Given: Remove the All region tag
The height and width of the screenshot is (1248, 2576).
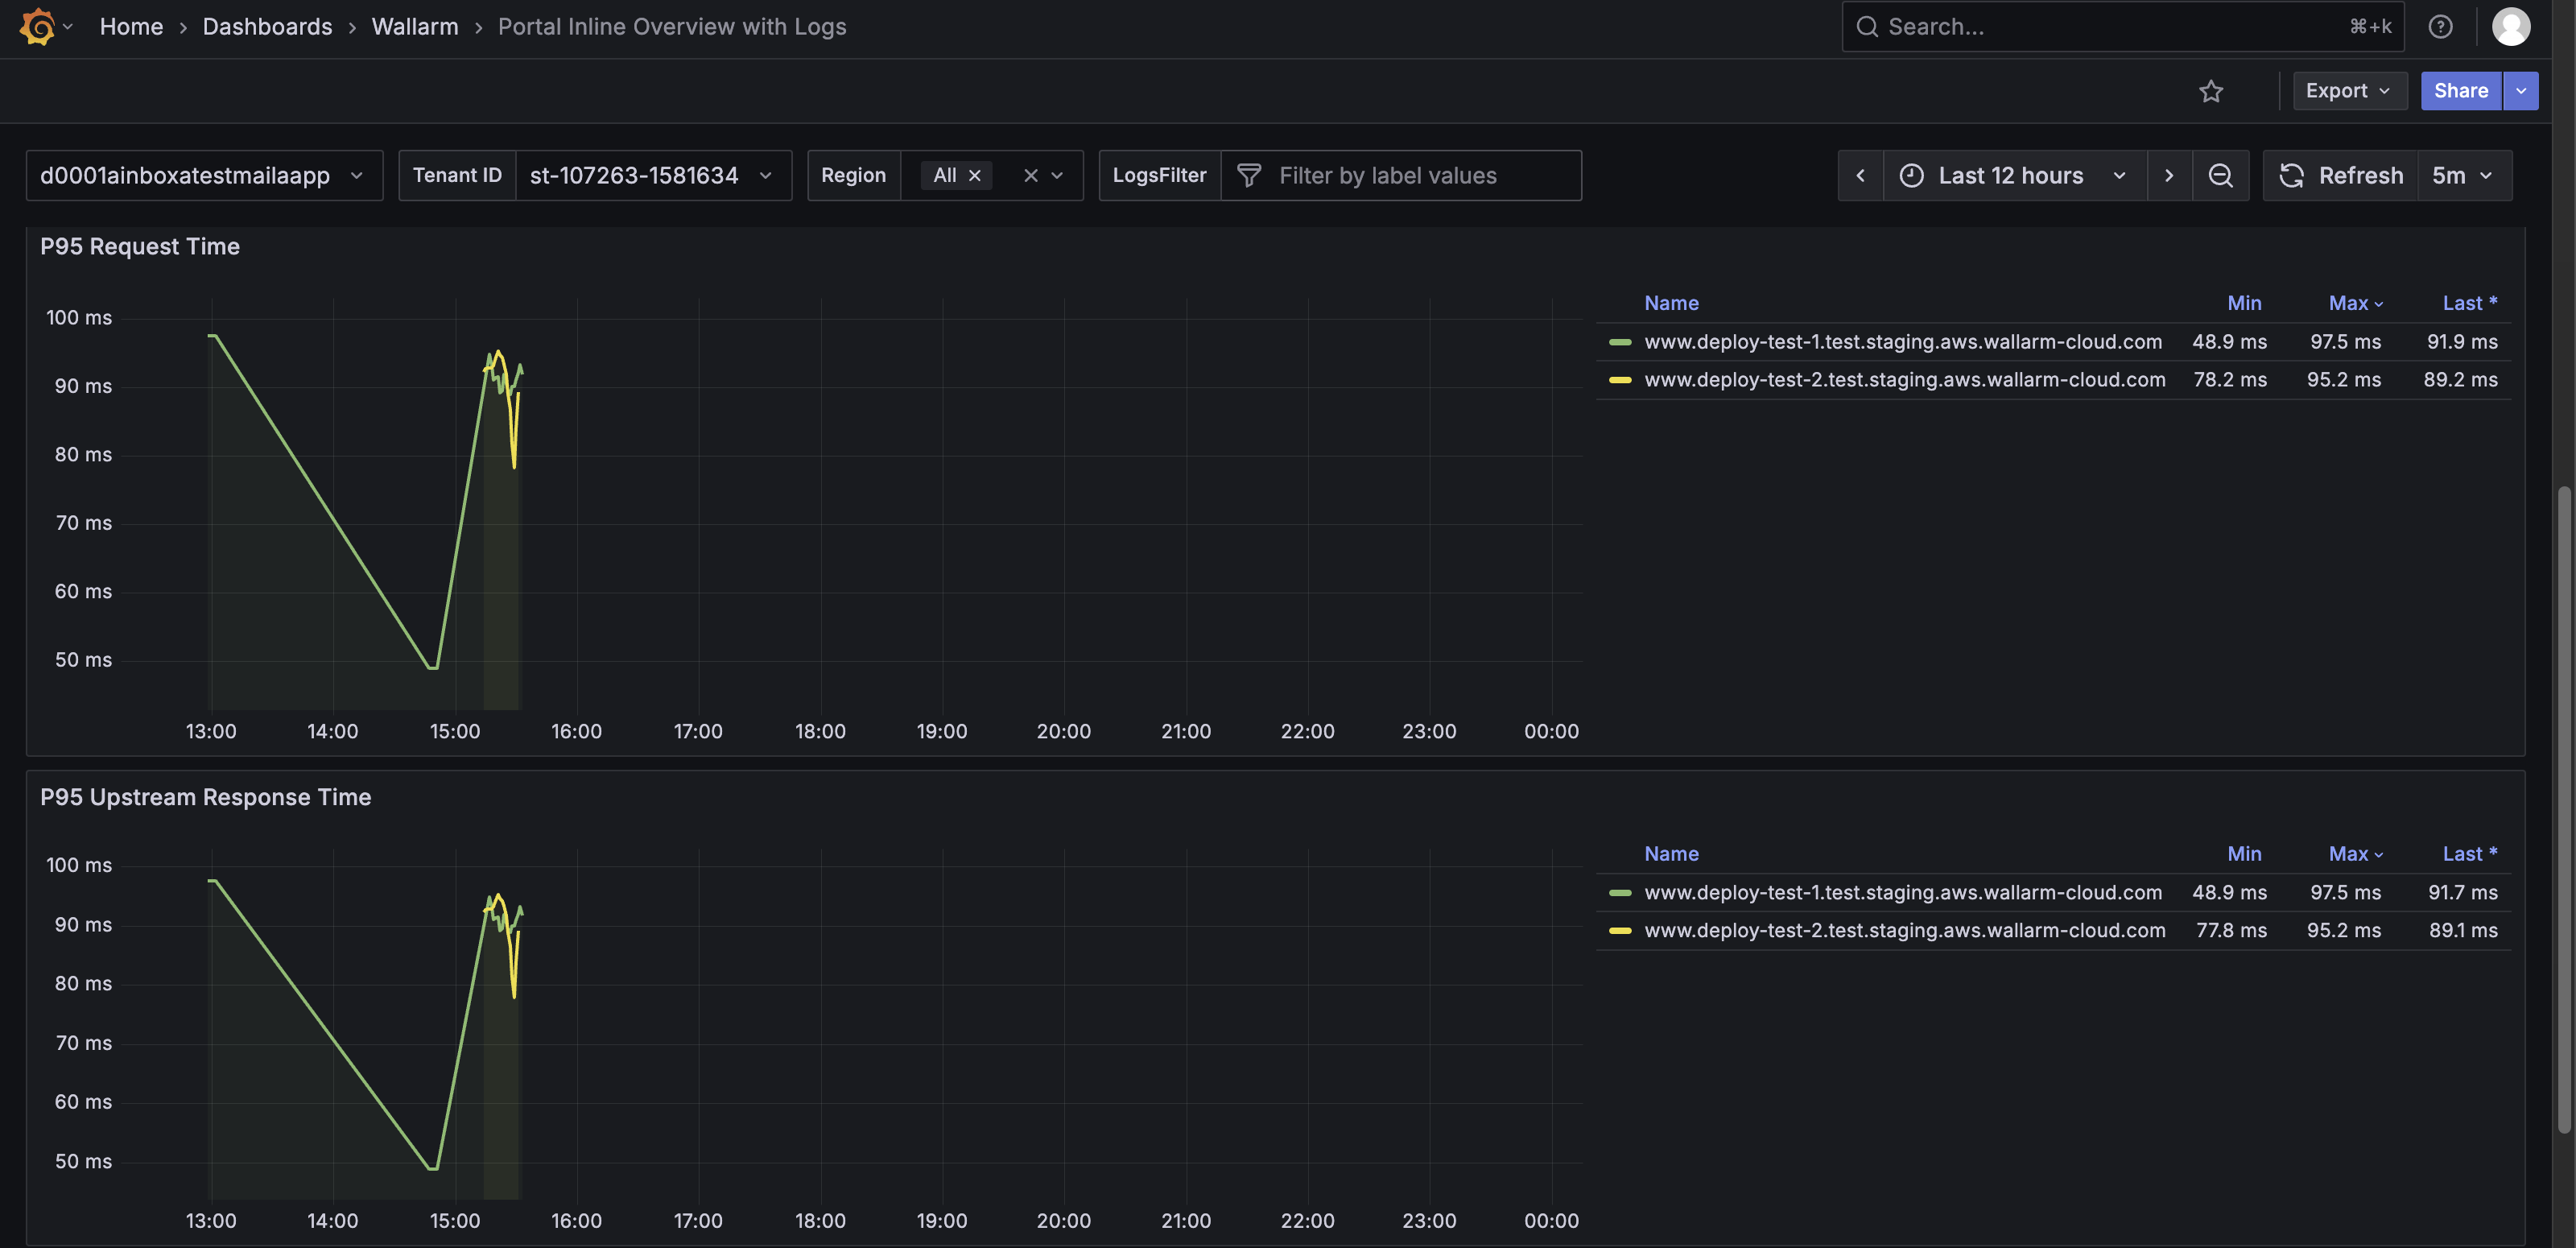Looking at the screenshot, I should (975, 176).
